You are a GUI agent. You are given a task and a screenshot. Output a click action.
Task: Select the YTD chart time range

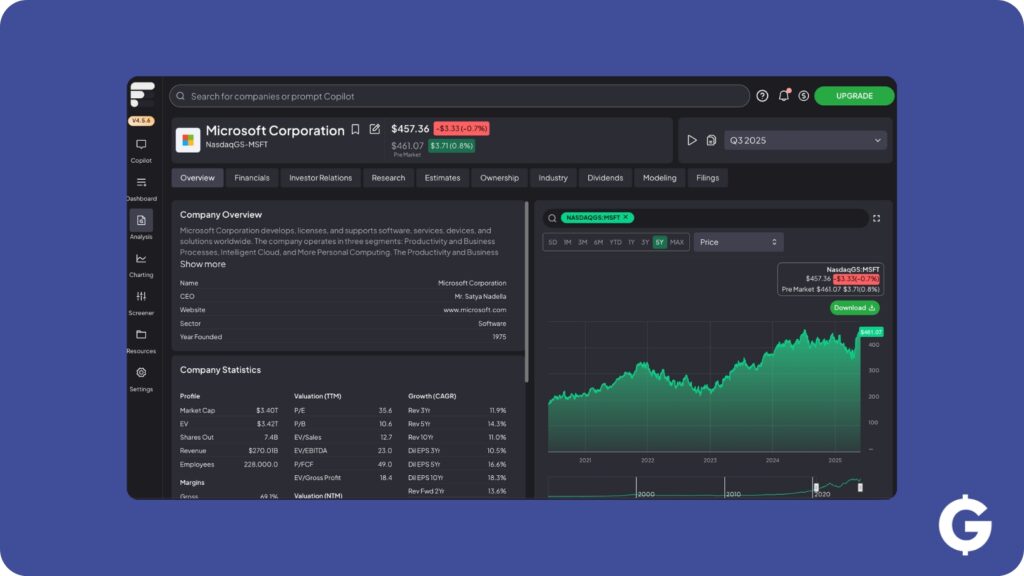click(x=615, y=242)
